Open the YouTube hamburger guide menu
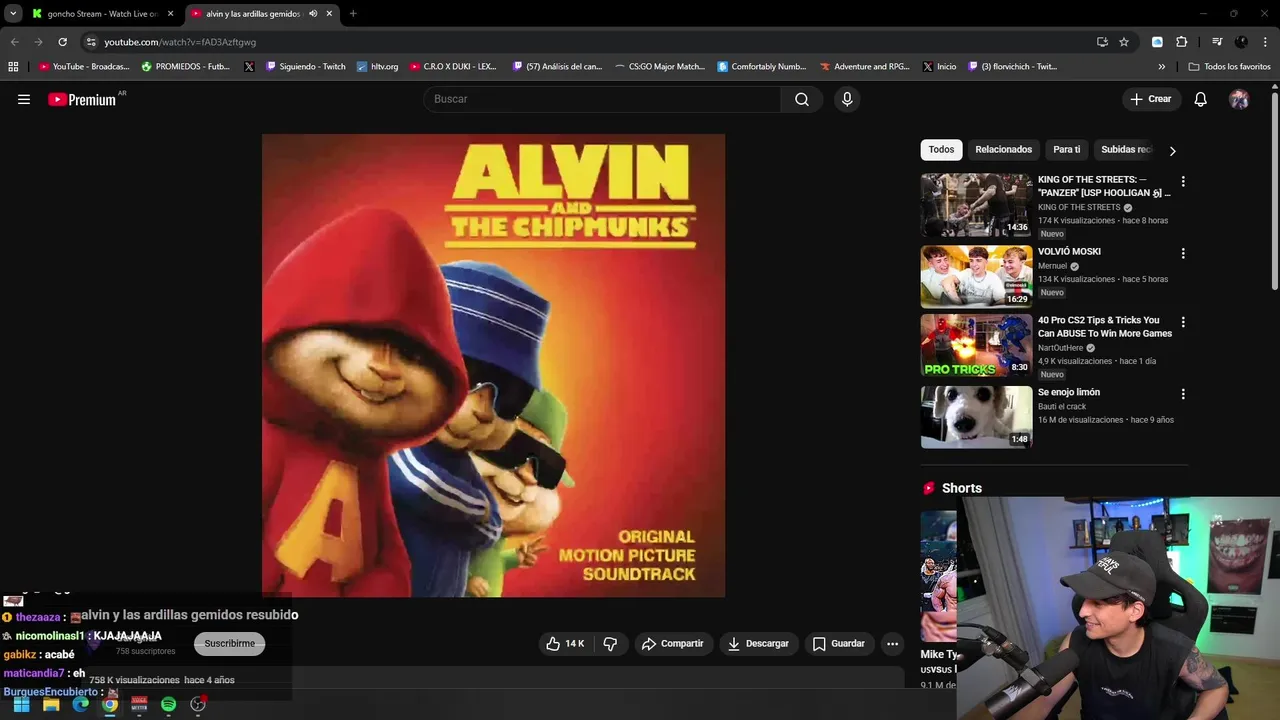Viewport: 1280px width, 720px height. (24, 99)
